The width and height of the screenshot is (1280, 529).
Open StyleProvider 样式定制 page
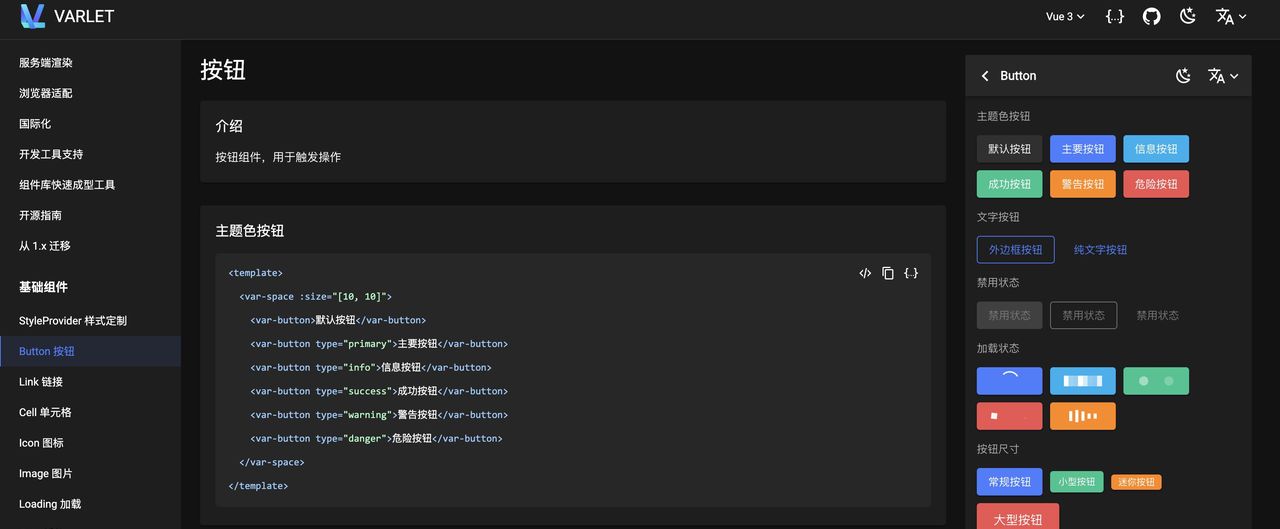[90, 321]
